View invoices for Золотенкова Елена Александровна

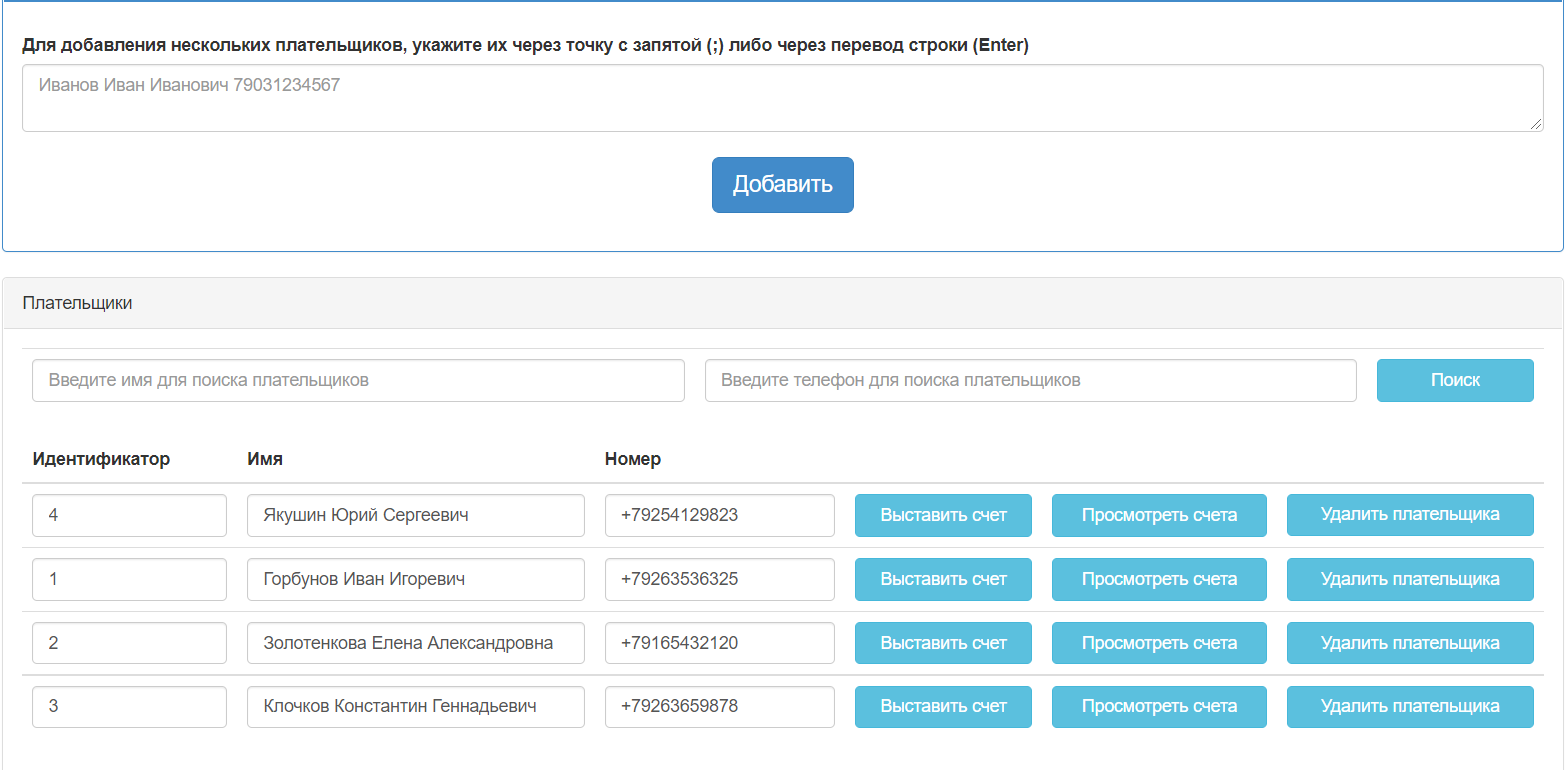coord(1159,643)
